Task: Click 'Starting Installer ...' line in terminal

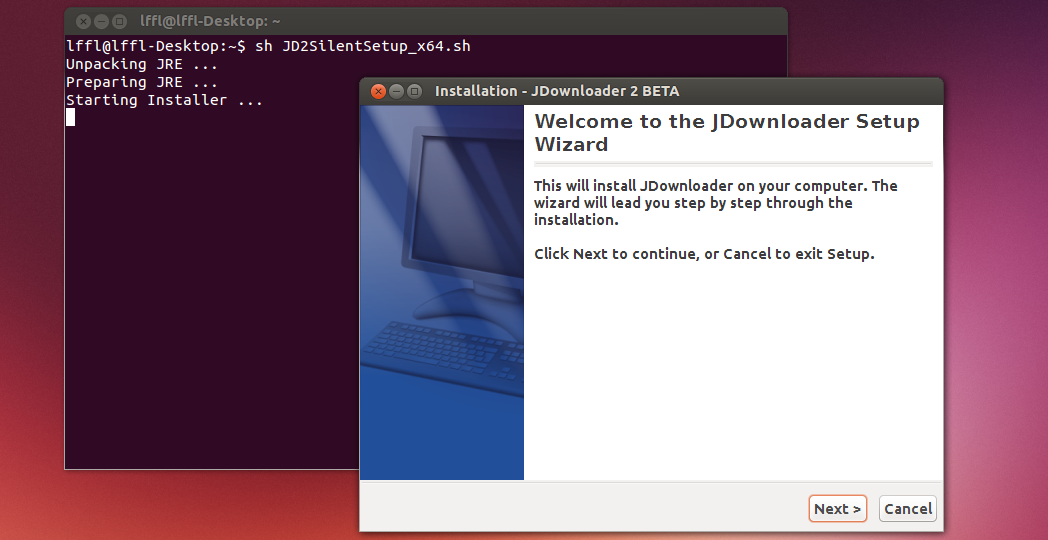Action: [x=164, y=100]
